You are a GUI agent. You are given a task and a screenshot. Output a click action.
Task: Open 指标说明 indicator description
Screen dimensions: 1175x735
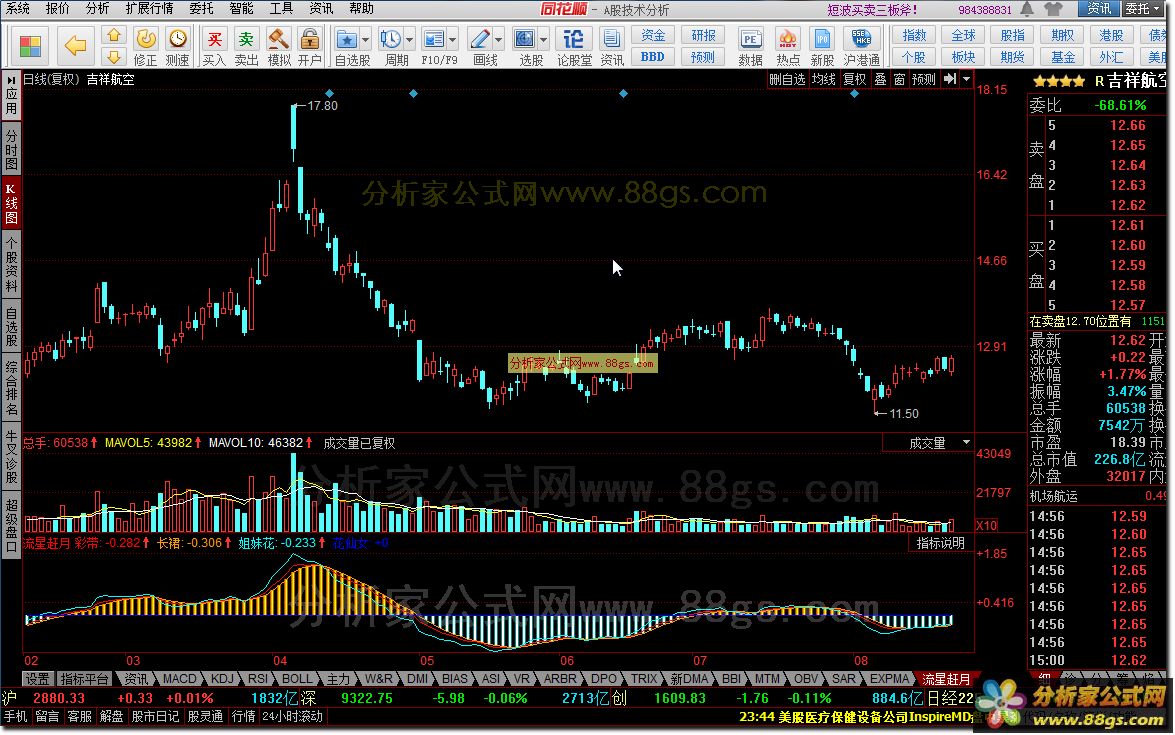tap(940, 543)
